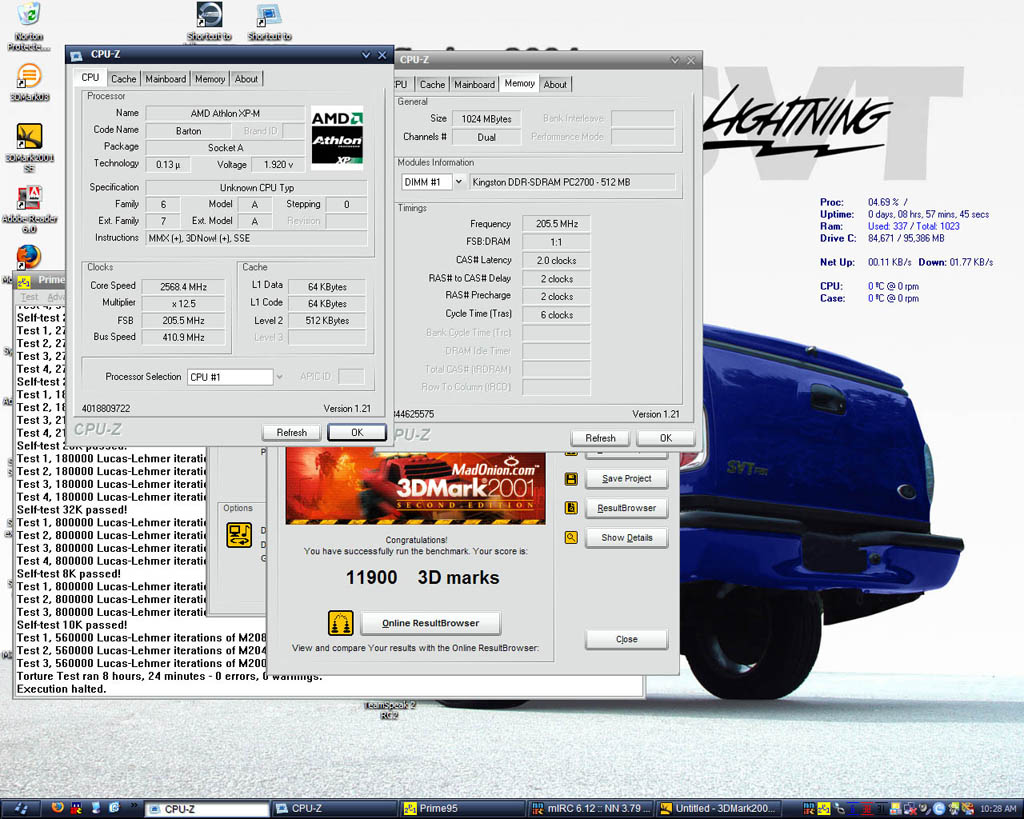Open the Firefox desktop shortcut
Viewport: 1024px width, 819px height.
coord(29,257)
